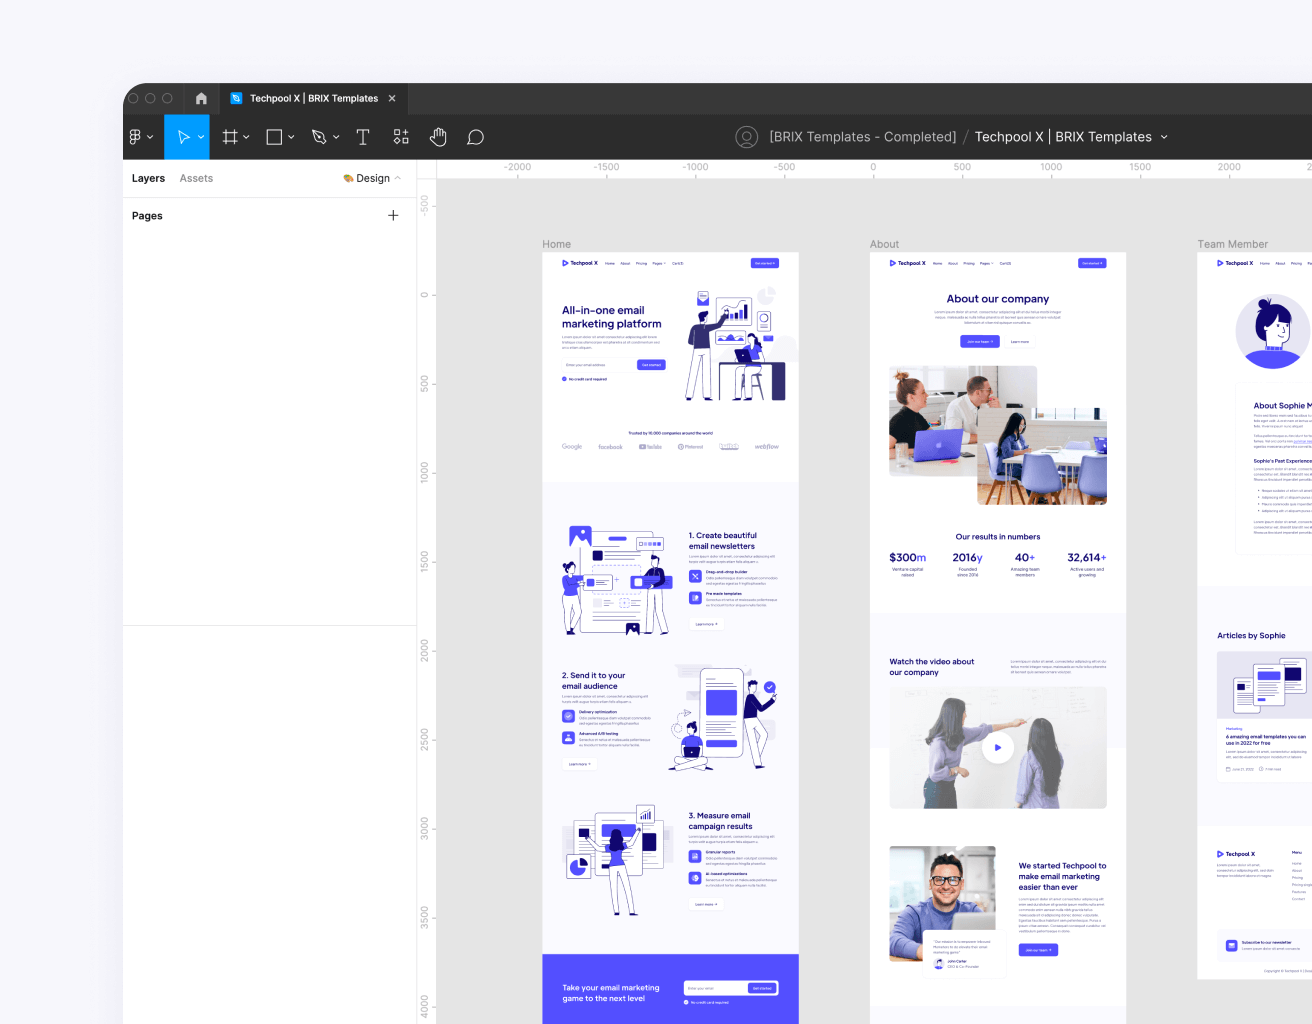
Task: Select the Home frame label
Action: [557, 244]
